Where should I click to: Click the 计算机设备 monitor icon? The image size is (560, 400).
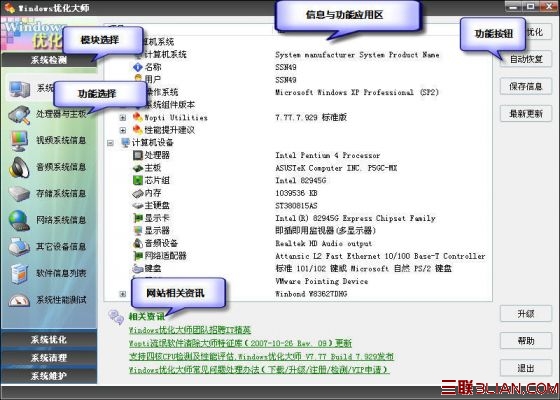pos(125,142)
